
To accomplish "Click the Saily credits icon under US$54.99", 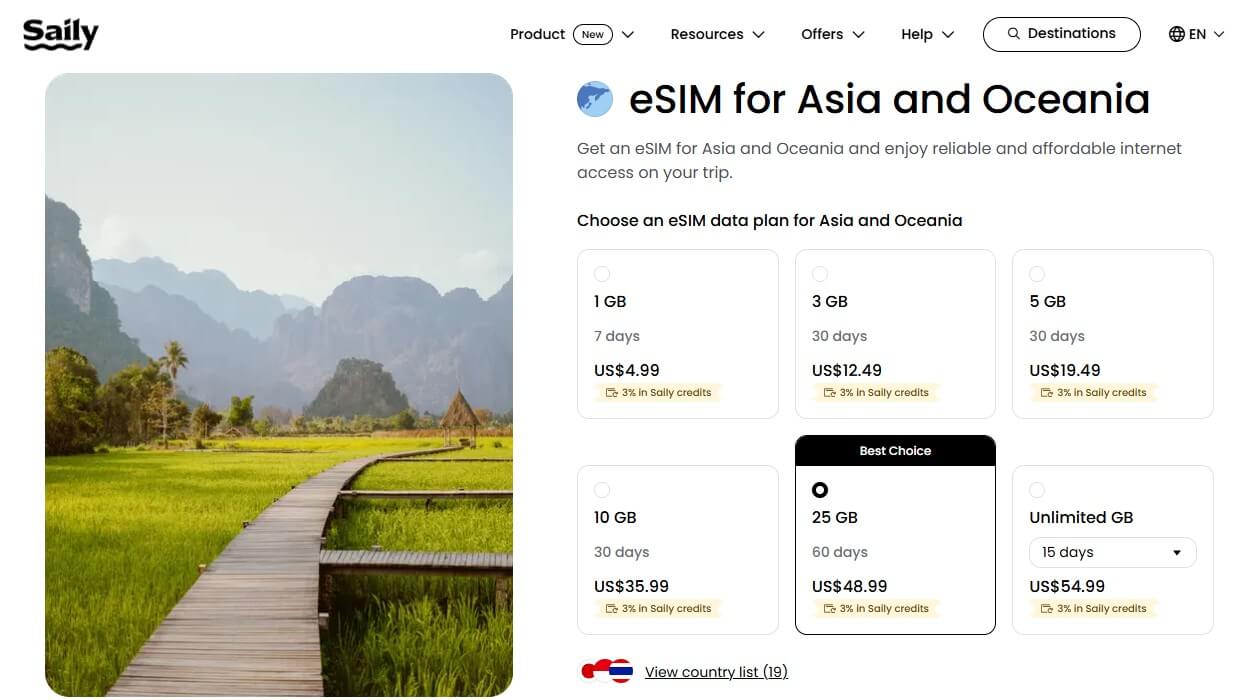I will [1047, 609].
